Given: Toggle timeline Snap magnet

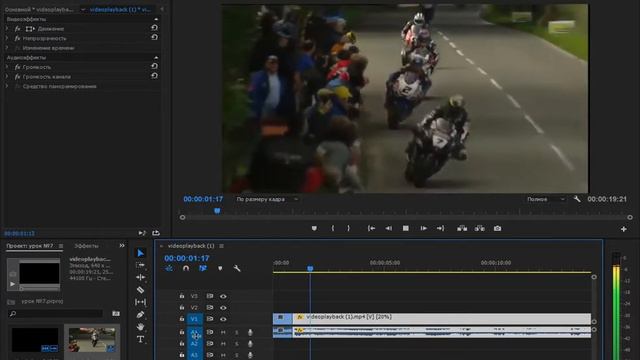Looking at the screenshot, I should click(186, 268).
